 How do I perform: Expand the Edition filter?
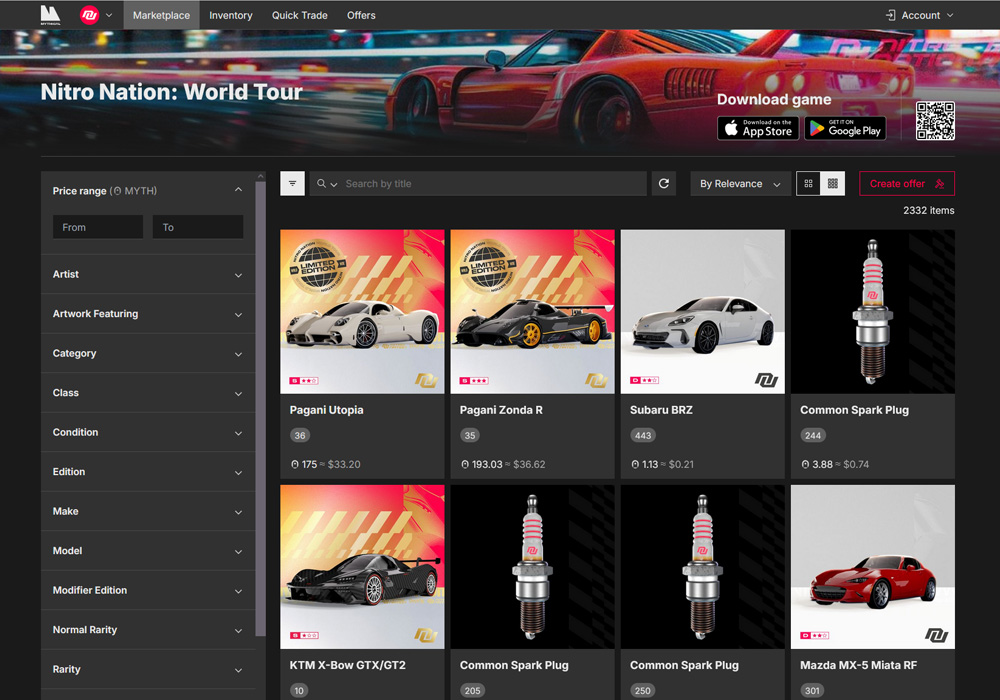coord(148,472)
